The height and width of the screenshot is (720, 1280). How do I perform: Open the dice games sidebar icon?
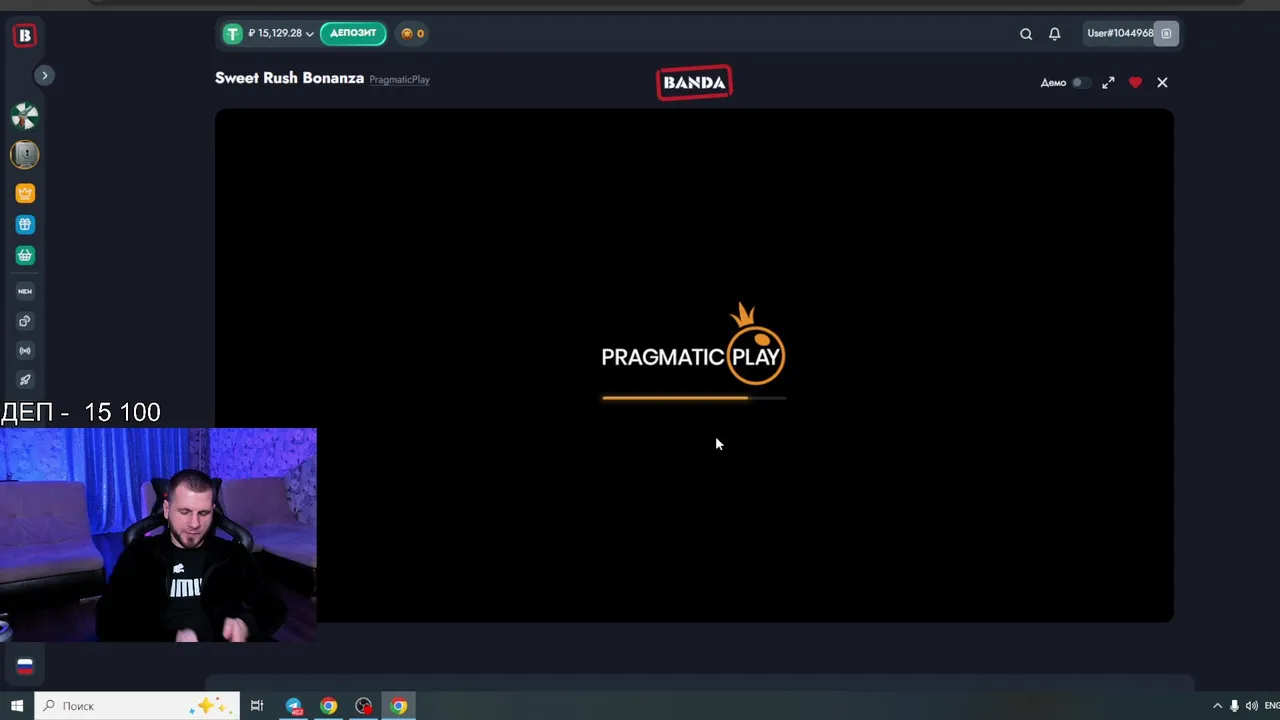(25, 321)
